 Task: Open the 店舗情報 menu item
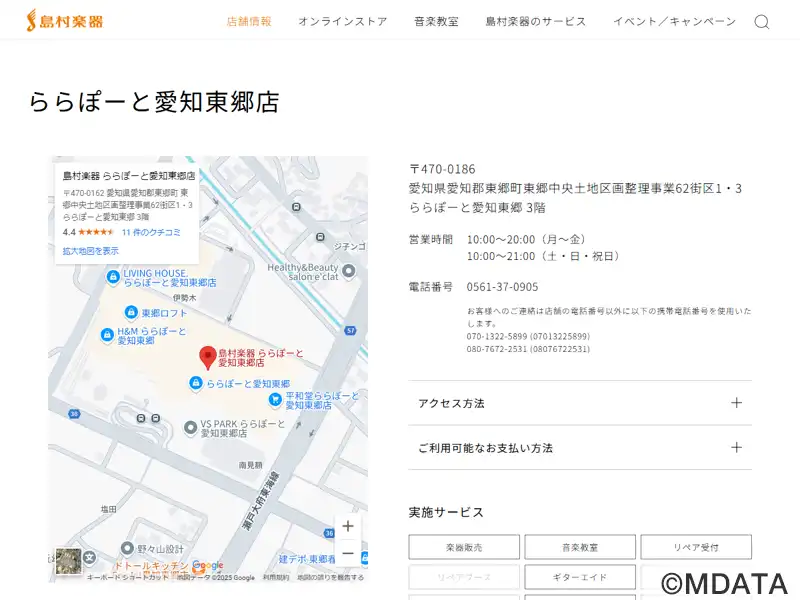249,21
